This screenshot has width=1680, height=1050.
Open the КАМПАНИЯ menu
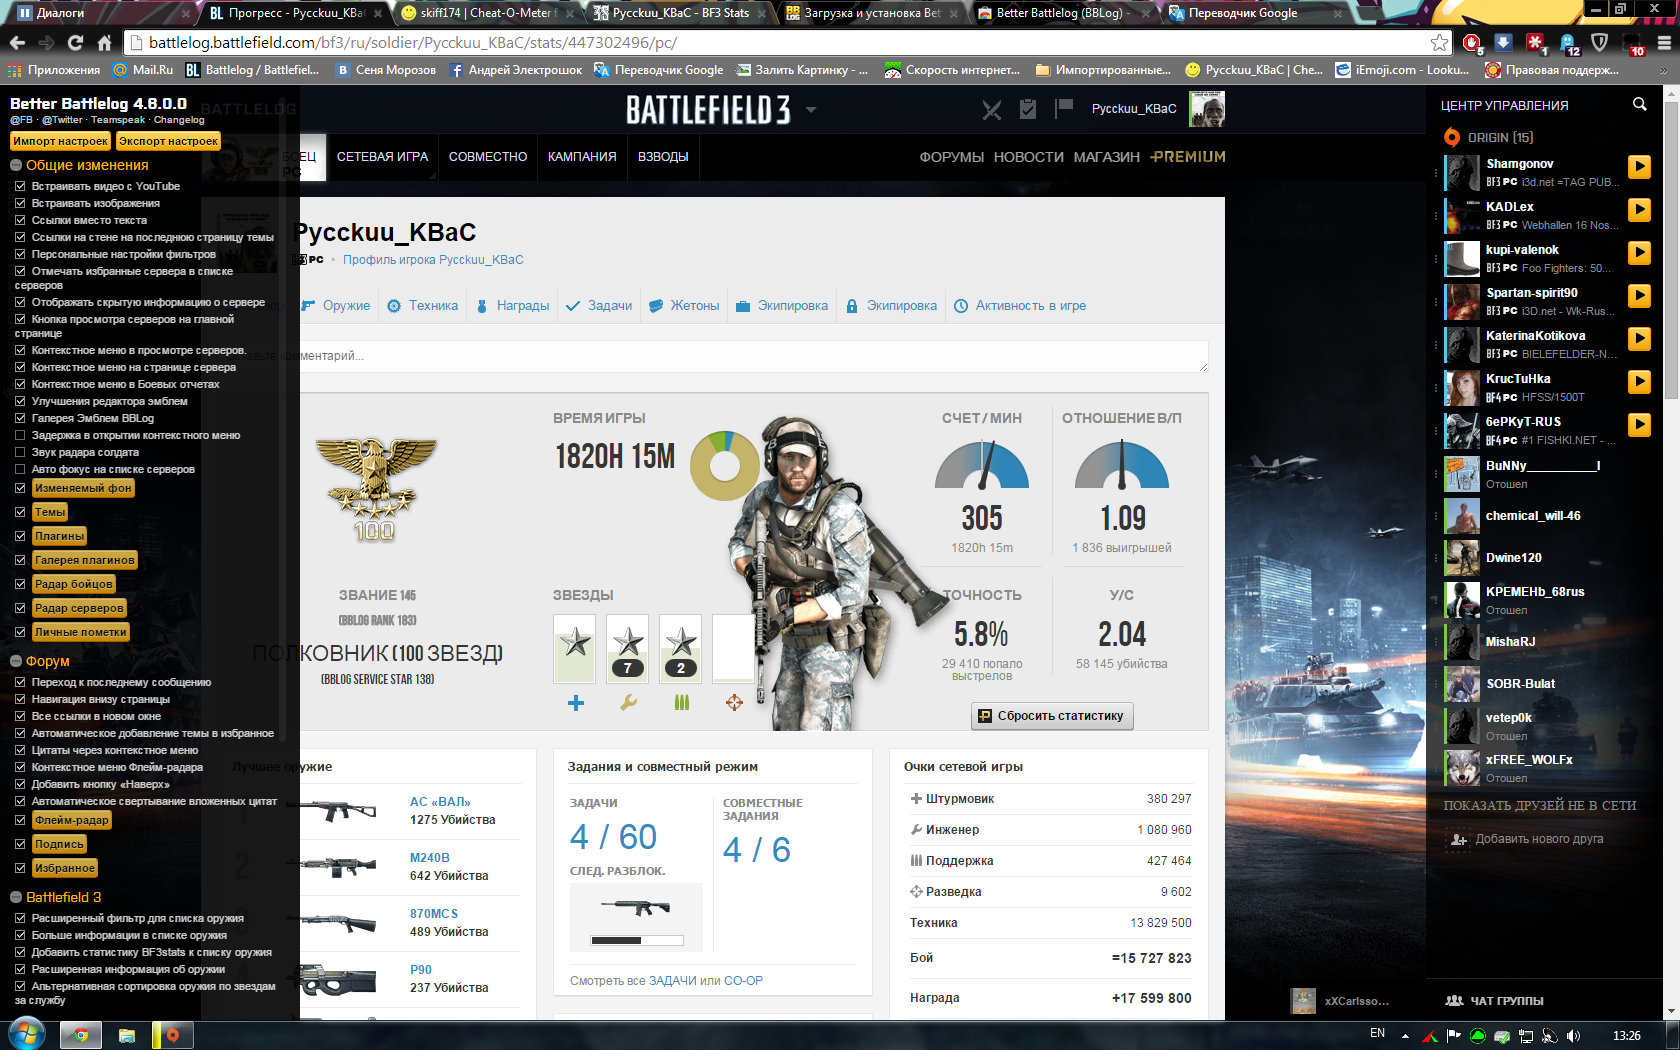coord(582,157)
